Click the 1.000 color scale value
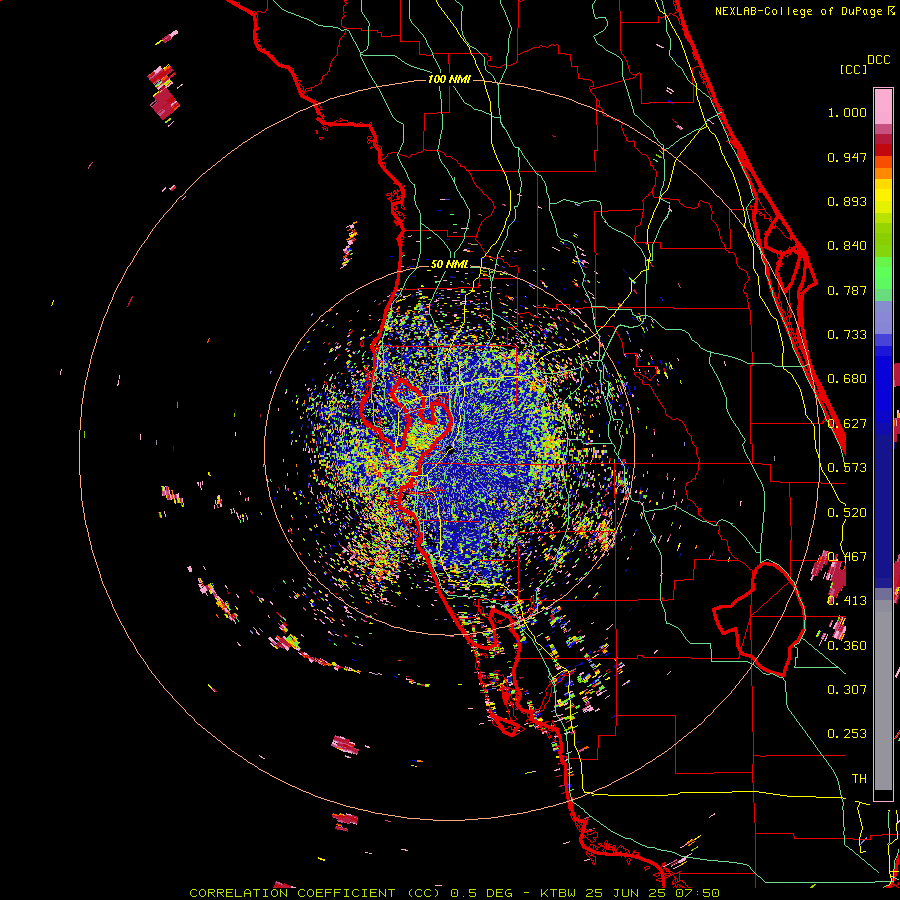900x900 pixels. pos(847,112)
